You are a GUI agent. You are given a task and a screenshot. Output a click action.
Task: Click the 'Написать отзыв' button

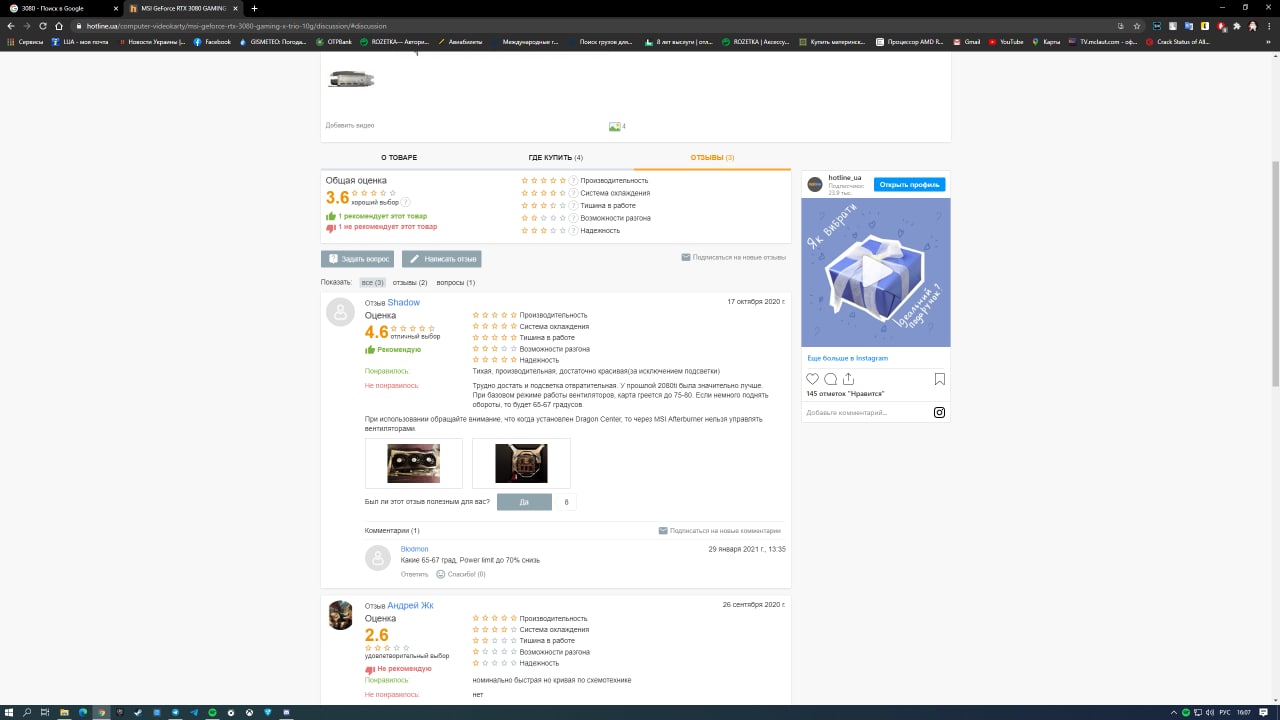[441, 259]
